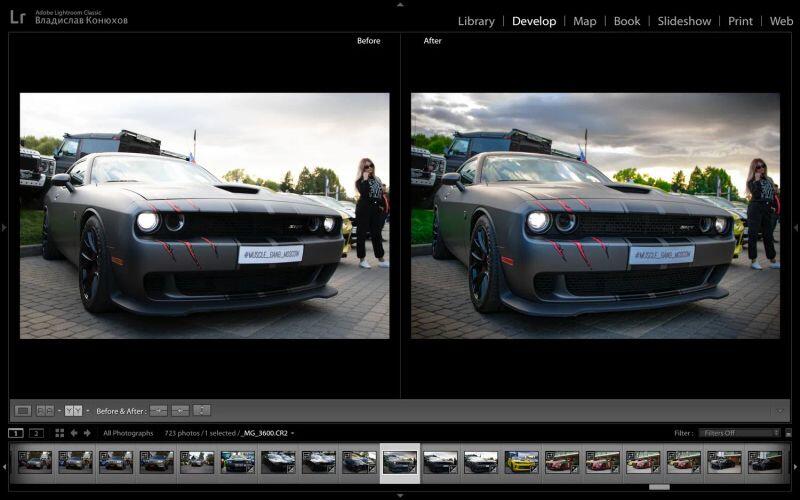Swap Before and After settings icon
The image size is (800, 500).
point(202,411)
